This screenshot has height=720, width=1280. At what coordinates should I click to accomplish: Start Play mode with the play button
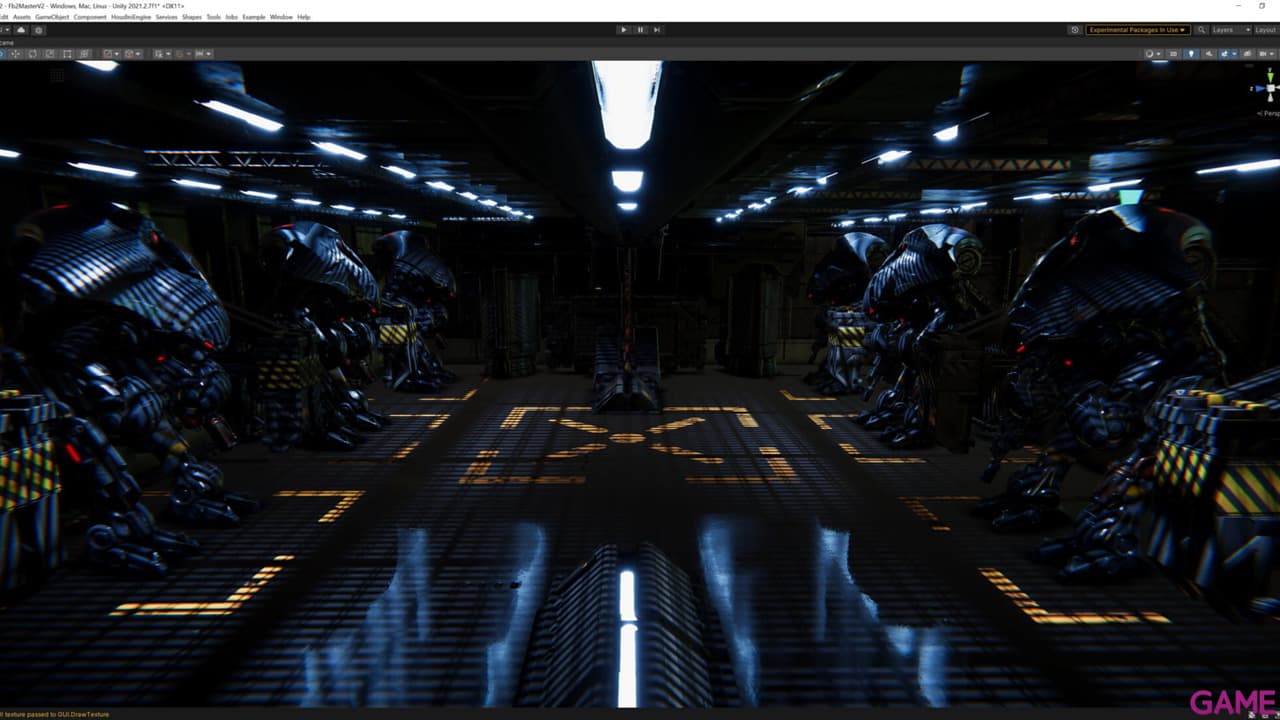(x=623, y=30)
